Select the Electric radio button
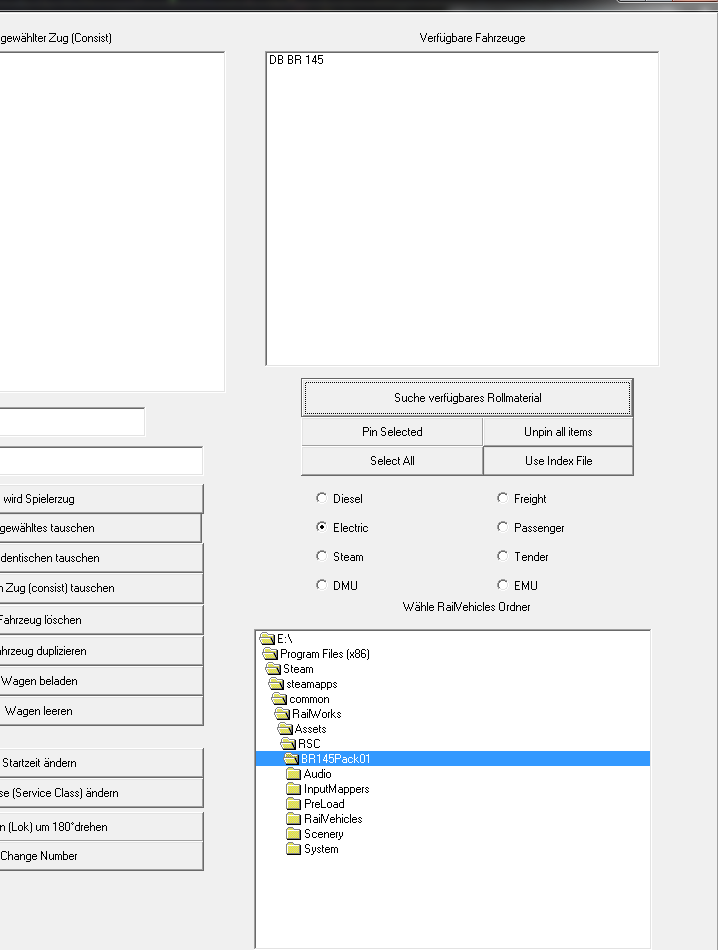The height and width of the screenshot is (950, 718). (321, 527)
